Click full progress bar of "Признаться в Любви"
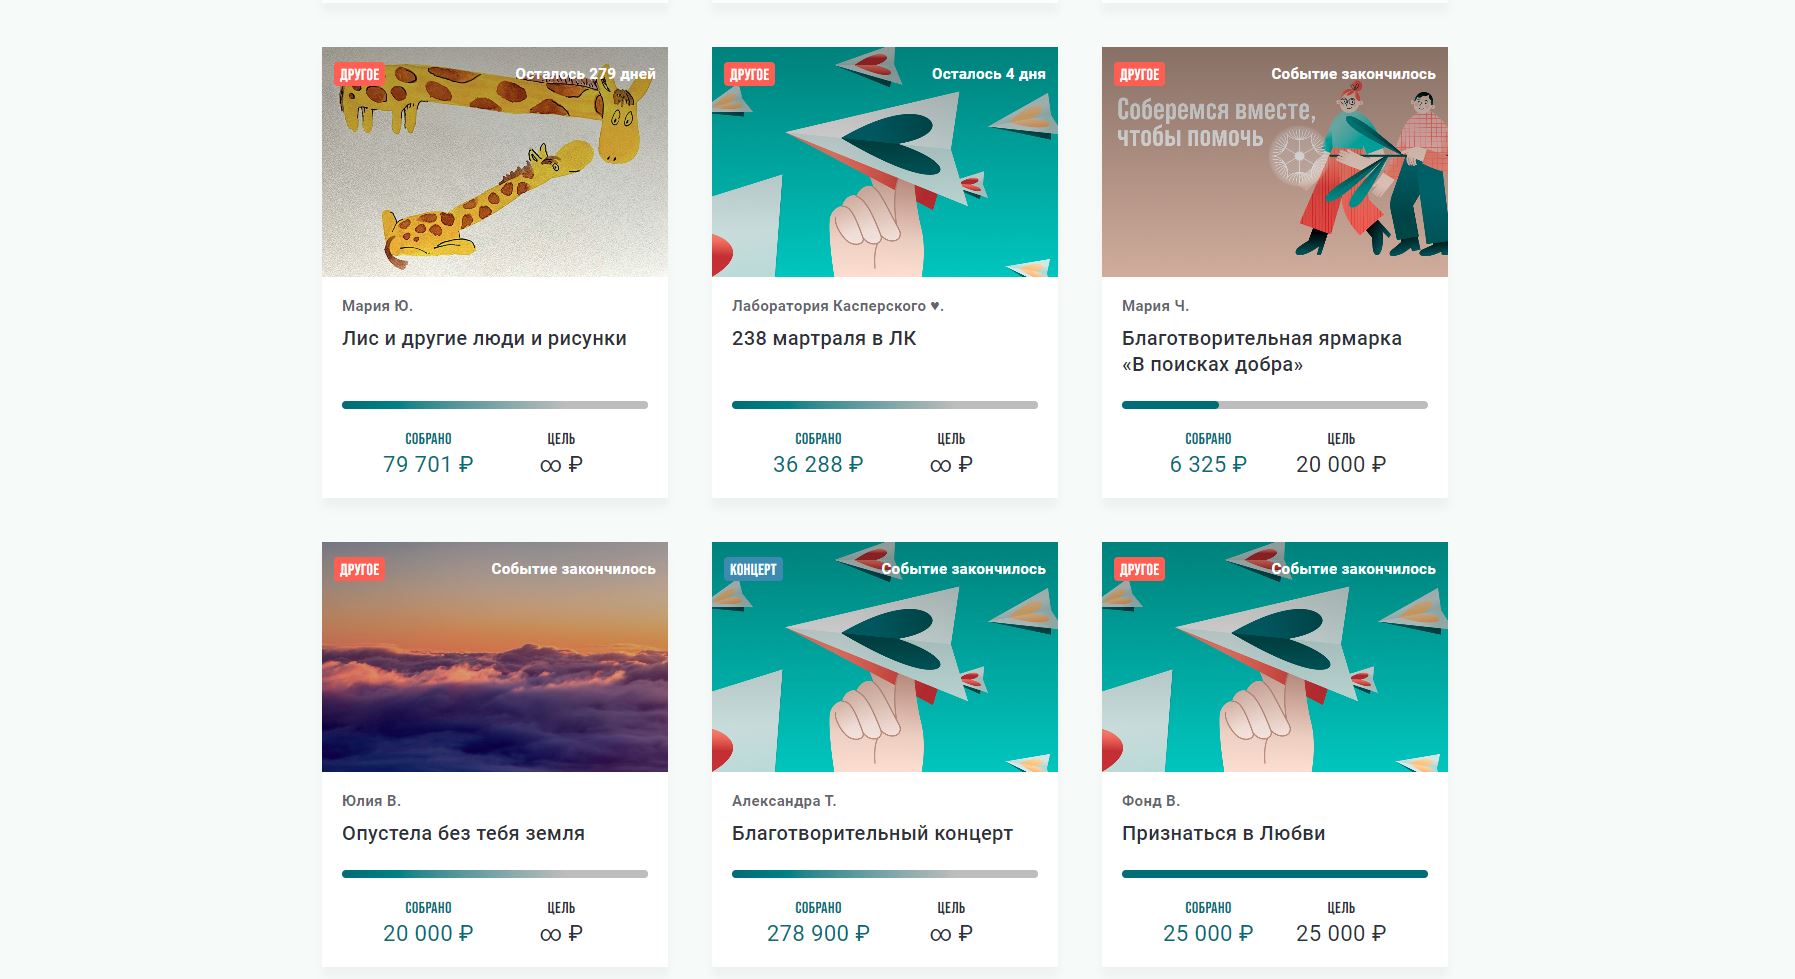Image resolution: width=1795 pixels, height=979 pixels. coord(1274,874)
